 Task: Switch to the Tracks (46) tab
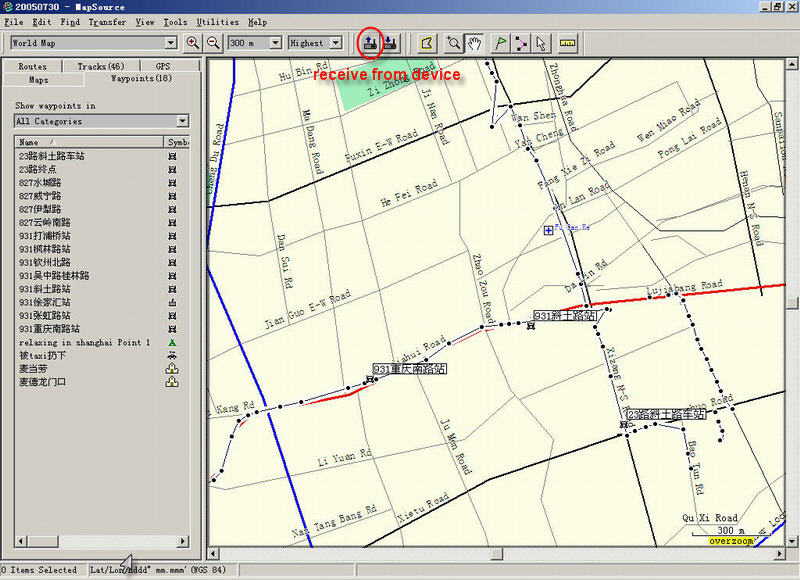pos(101,66)
